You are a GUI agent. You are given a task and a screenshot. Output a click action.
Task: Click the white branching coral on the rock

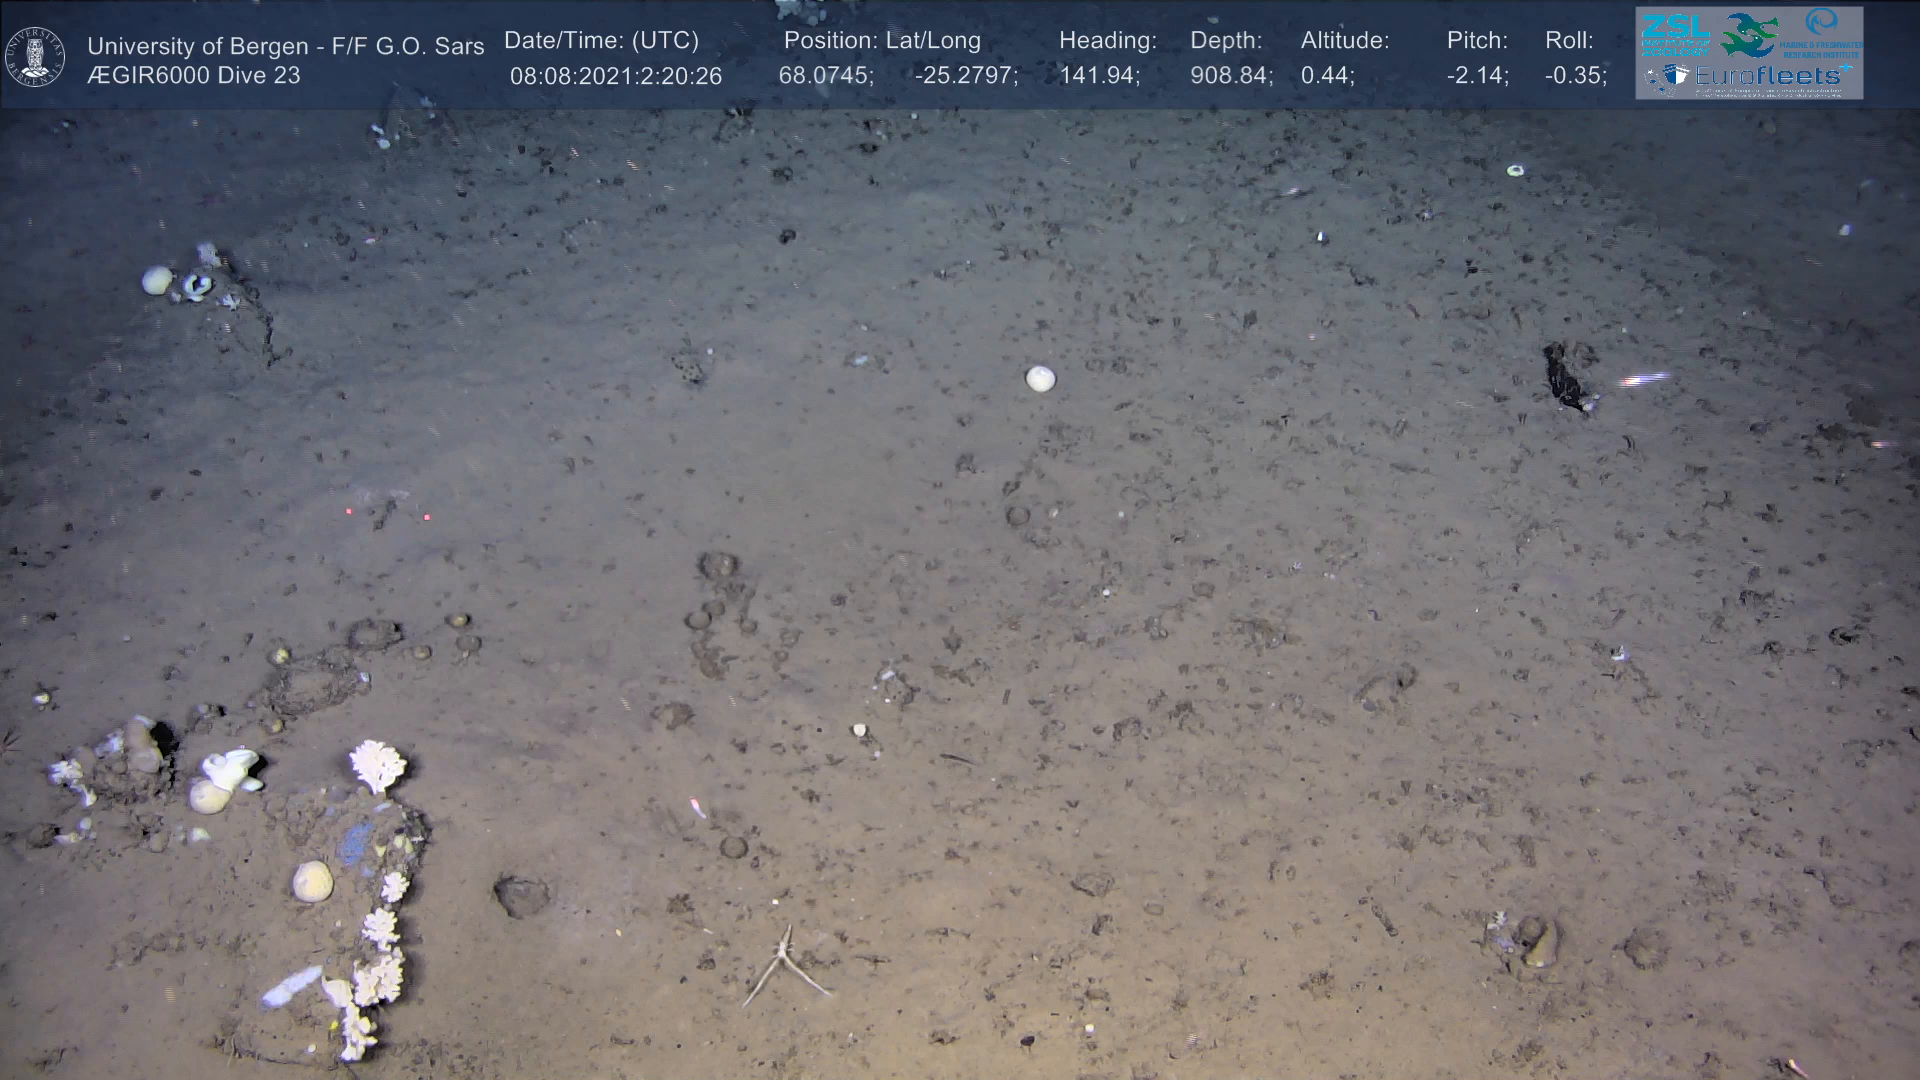click(377, 765)
